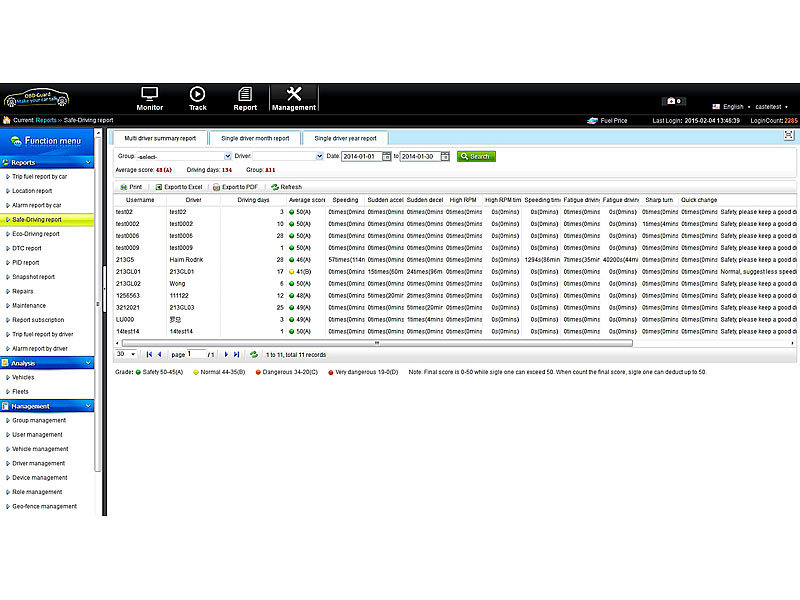Click the language flag icon

(x=716, y=107)
